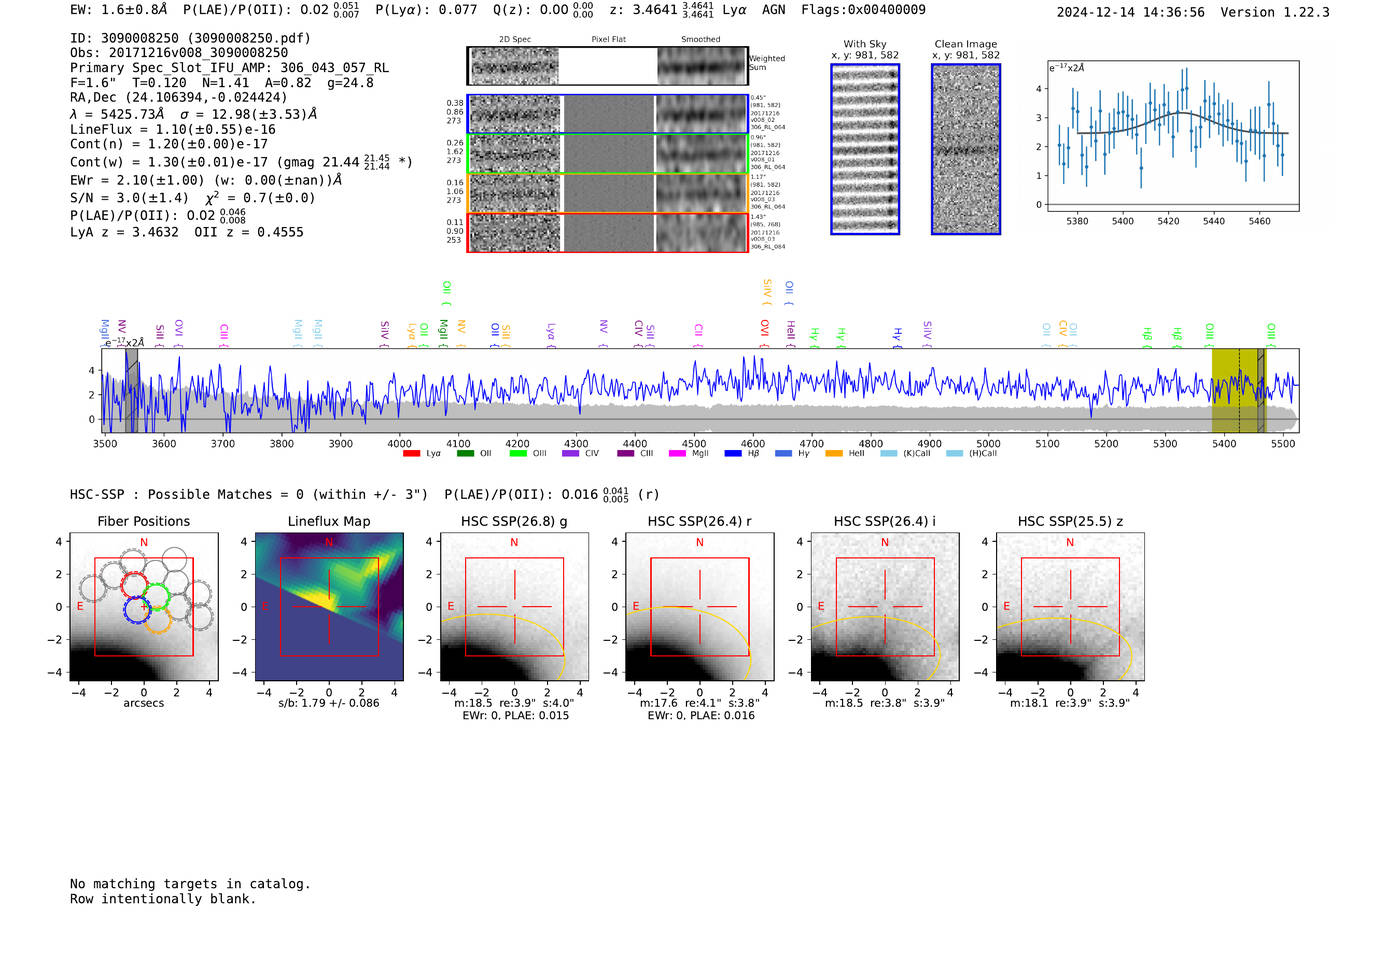Image resolution: width=1400 pixels, height=953 pixels.
Task: Click the EWr = 2.10(±1.00) line
Action: tap(206, 180)
